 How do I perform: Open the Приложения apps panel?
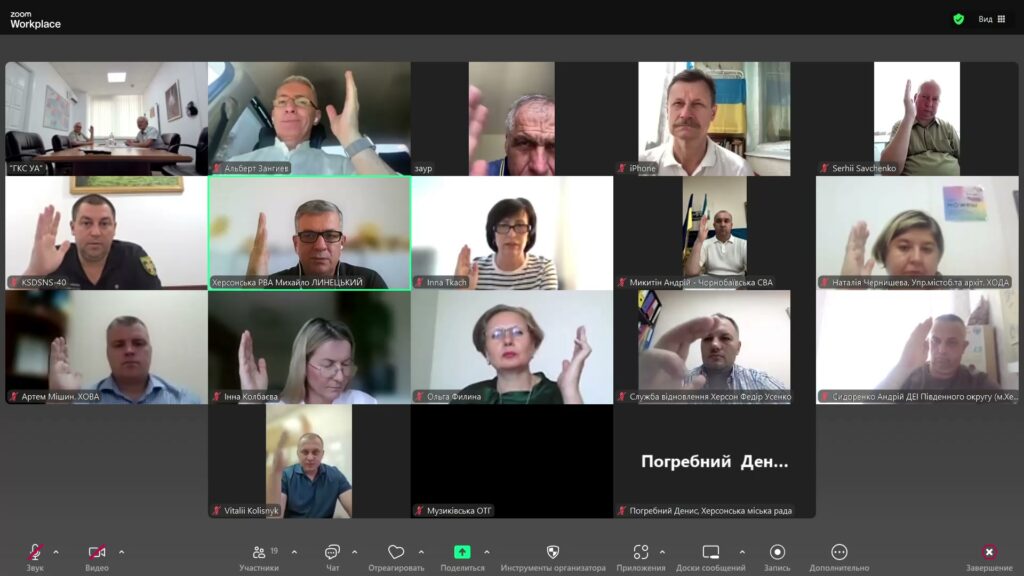point(641,552)
